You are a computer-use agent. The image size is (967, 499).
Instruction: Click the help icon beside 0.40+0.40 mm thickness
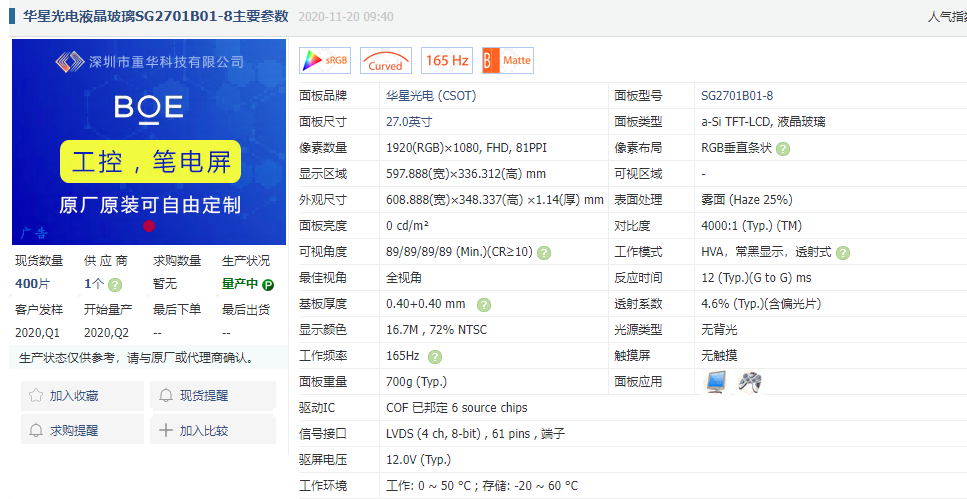click(484, 305)
